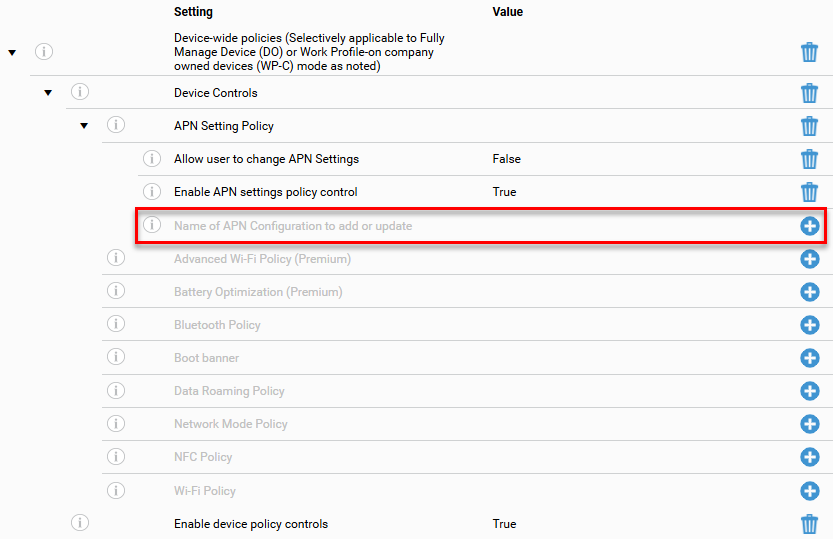Show info for Enable APN settings policy control
Image resolution: width=833 pixels, height=539 pixels.
pos(152,191)
